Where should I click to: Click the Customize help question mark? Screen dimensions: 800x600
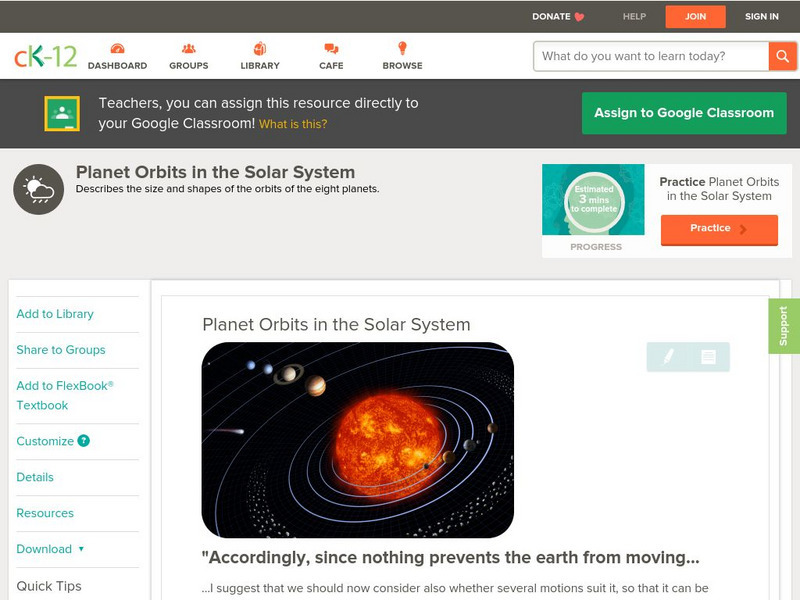coord(84,441)
